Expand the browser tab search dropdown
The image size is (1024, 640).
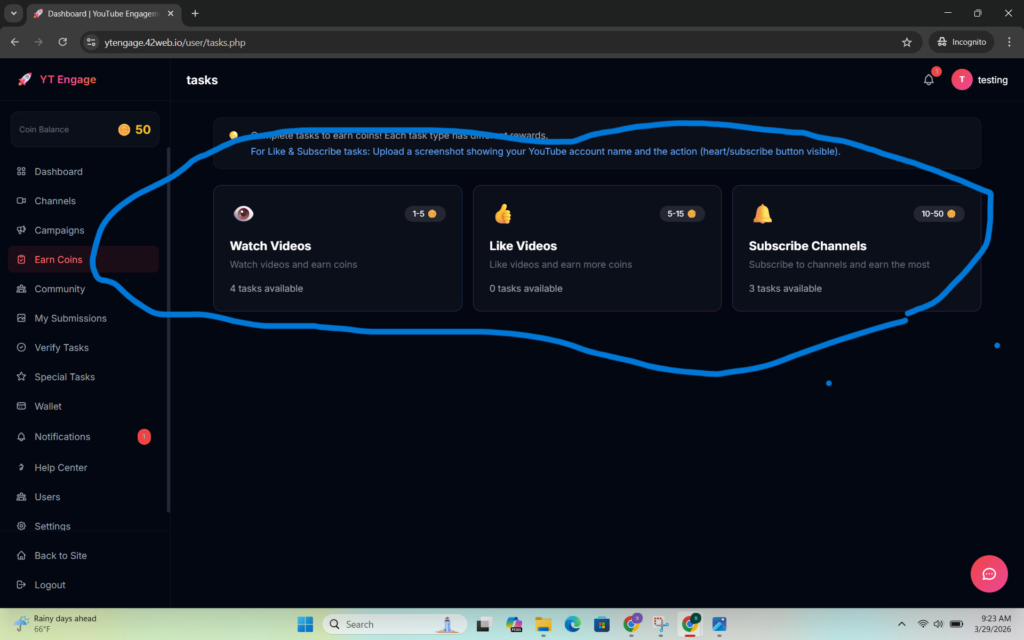pos(13,13)
